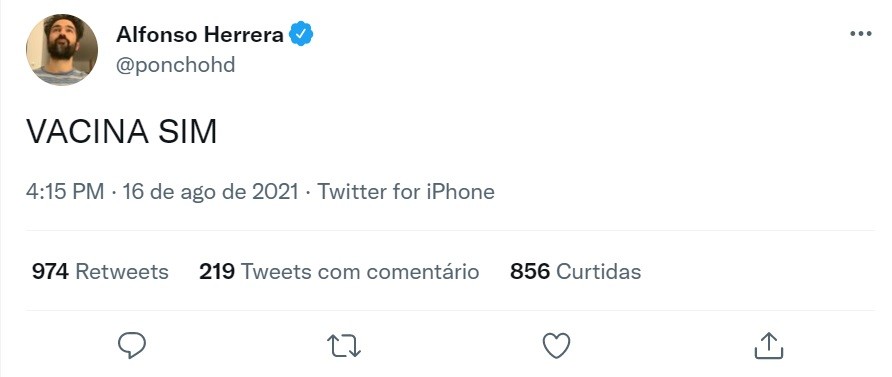
Task: Click the blue verified badge
Action: point(301,34)
